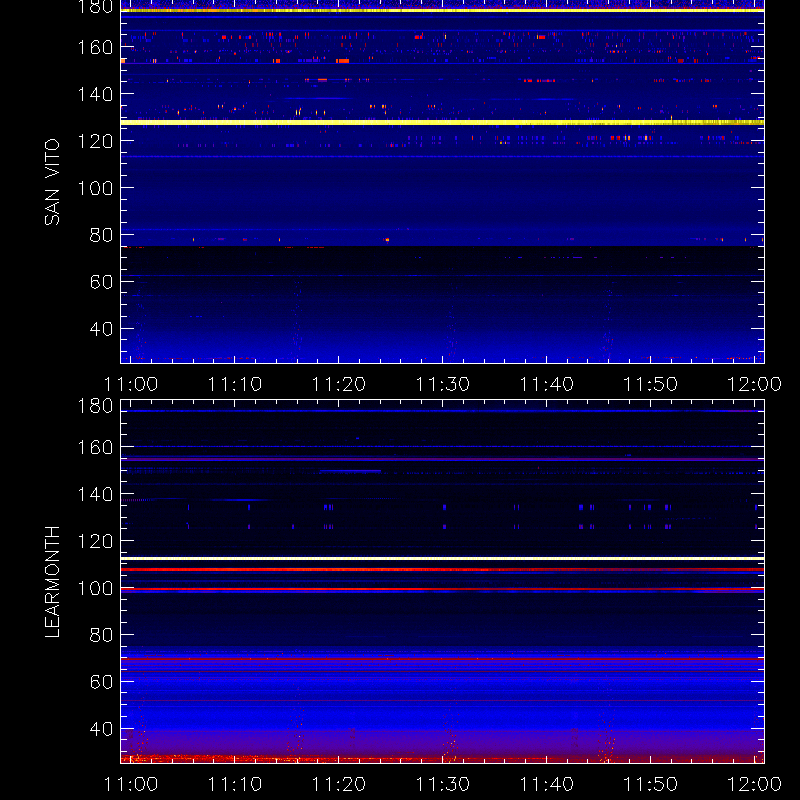Select the 60 tick label on SAN VITO axis
Image resolution: width=800 pixels, height=800 pixels.
pos(101,282)
